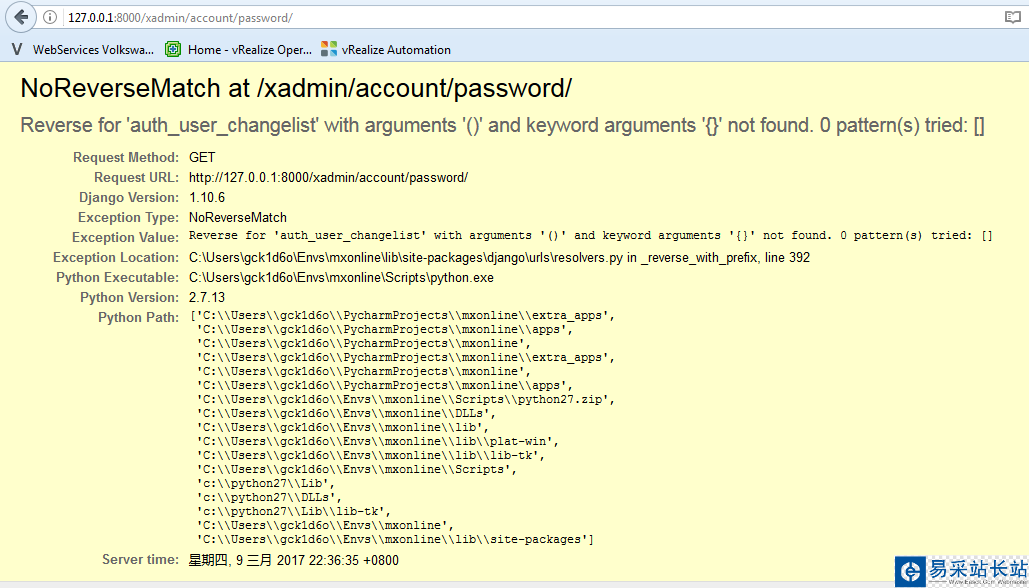Click the Python Executable python.exe path
Image resolution: width=1029 pixels, height=588 pixels.
341,277
